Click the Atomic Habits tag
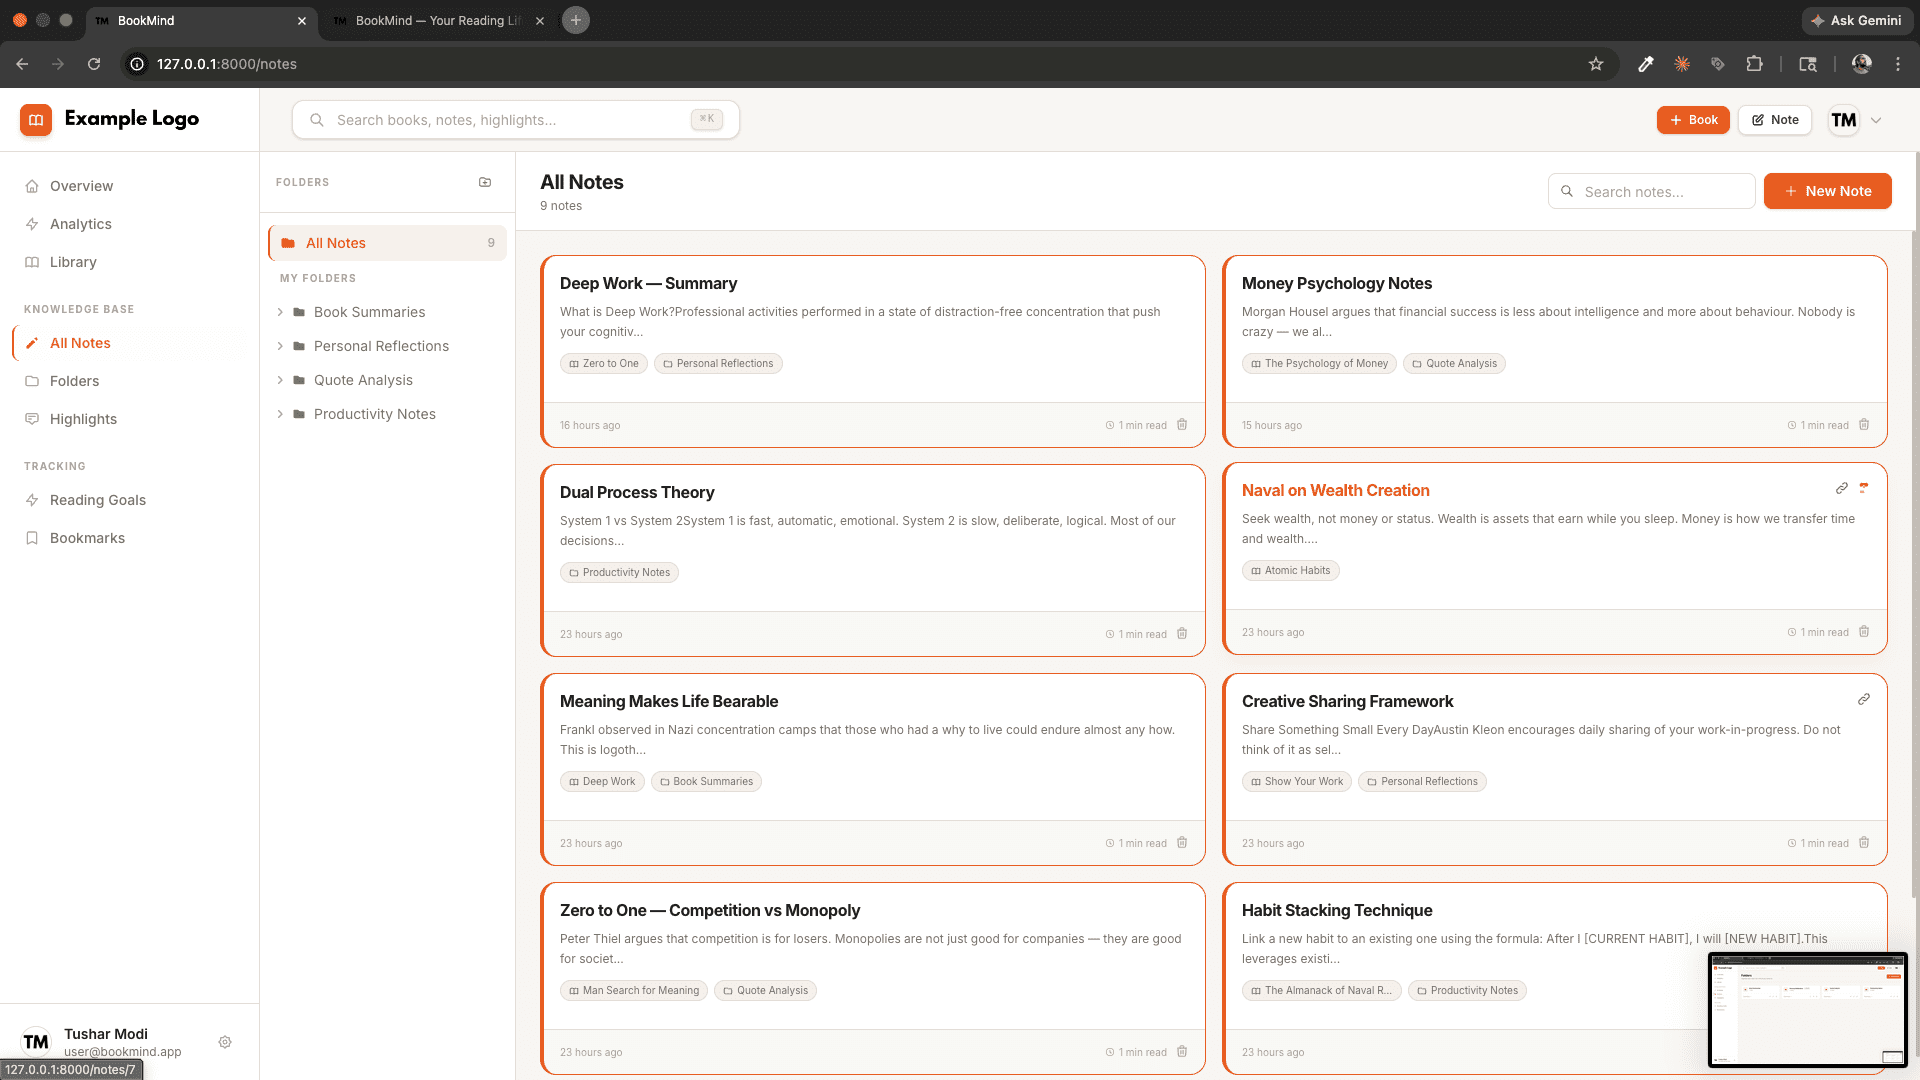 coord(1290,570)
